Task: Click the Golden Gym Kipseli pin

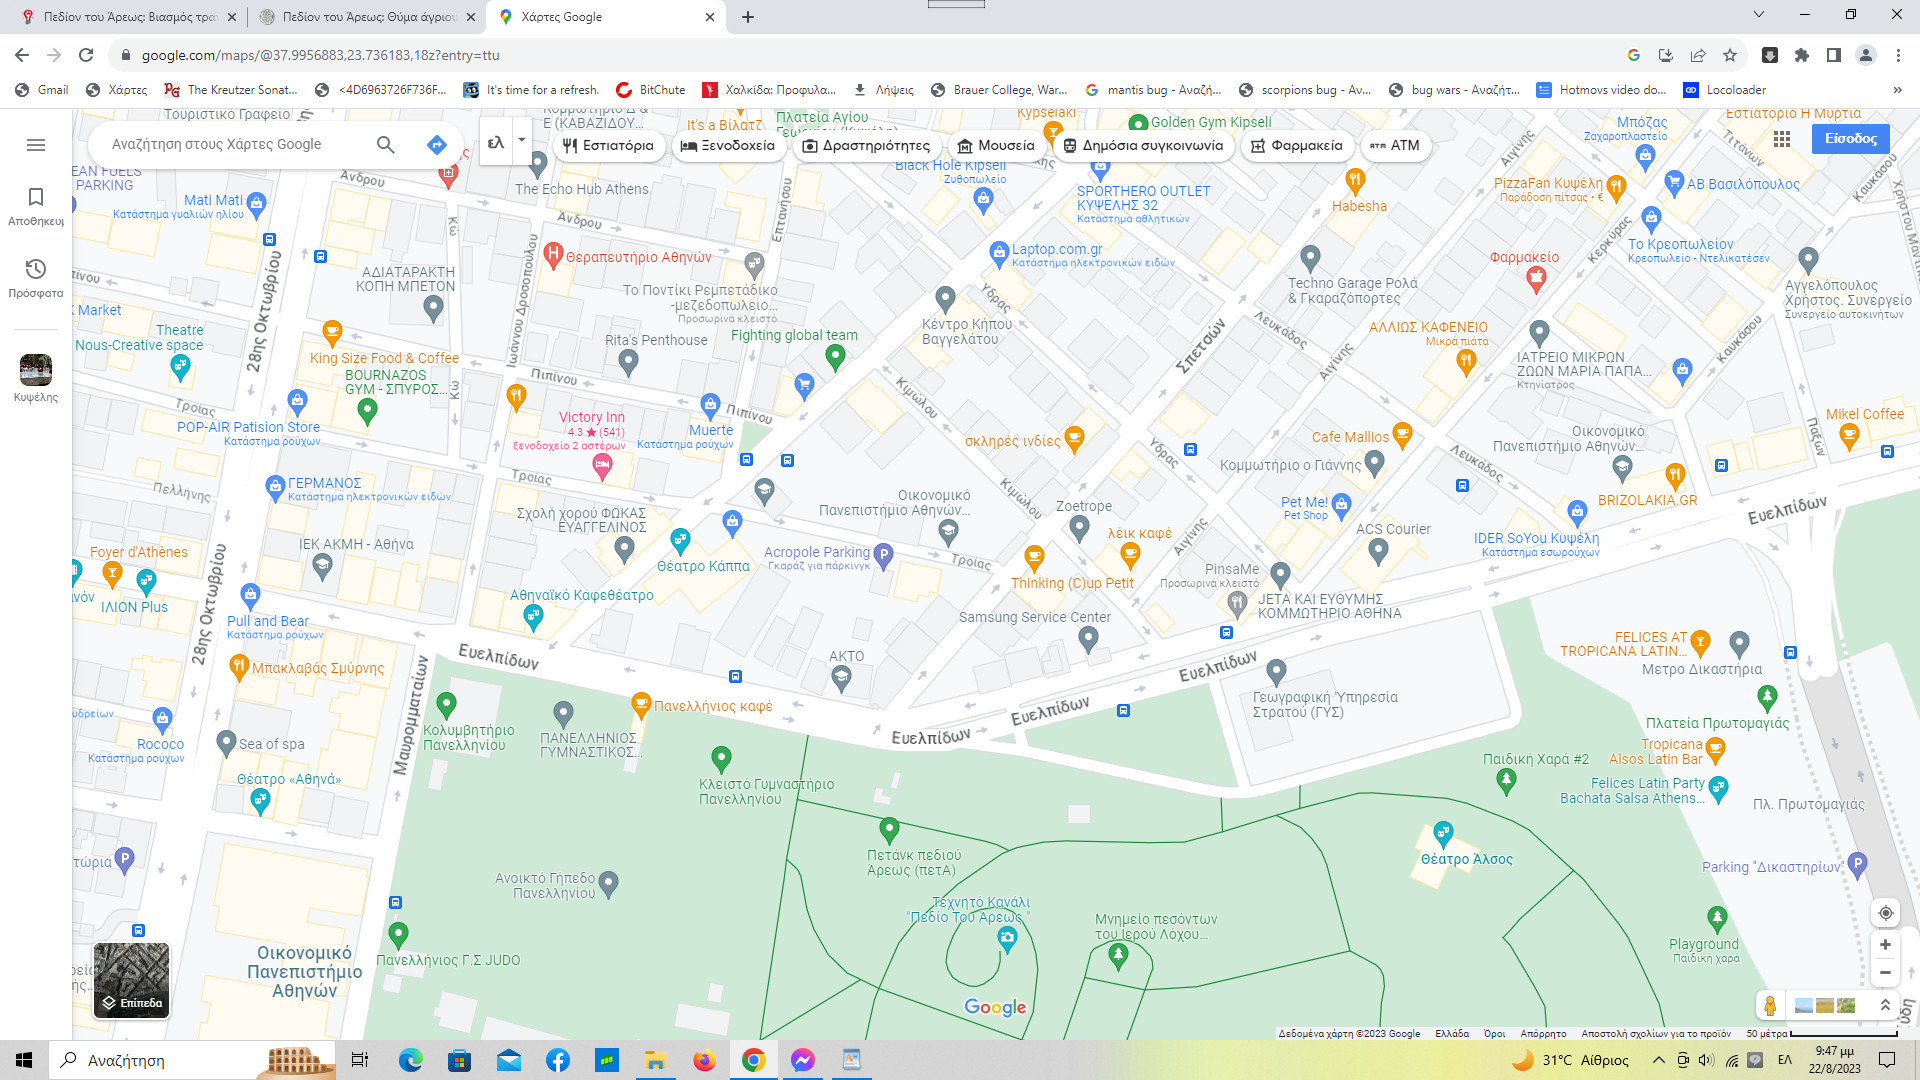Action: click(1138, 123)
